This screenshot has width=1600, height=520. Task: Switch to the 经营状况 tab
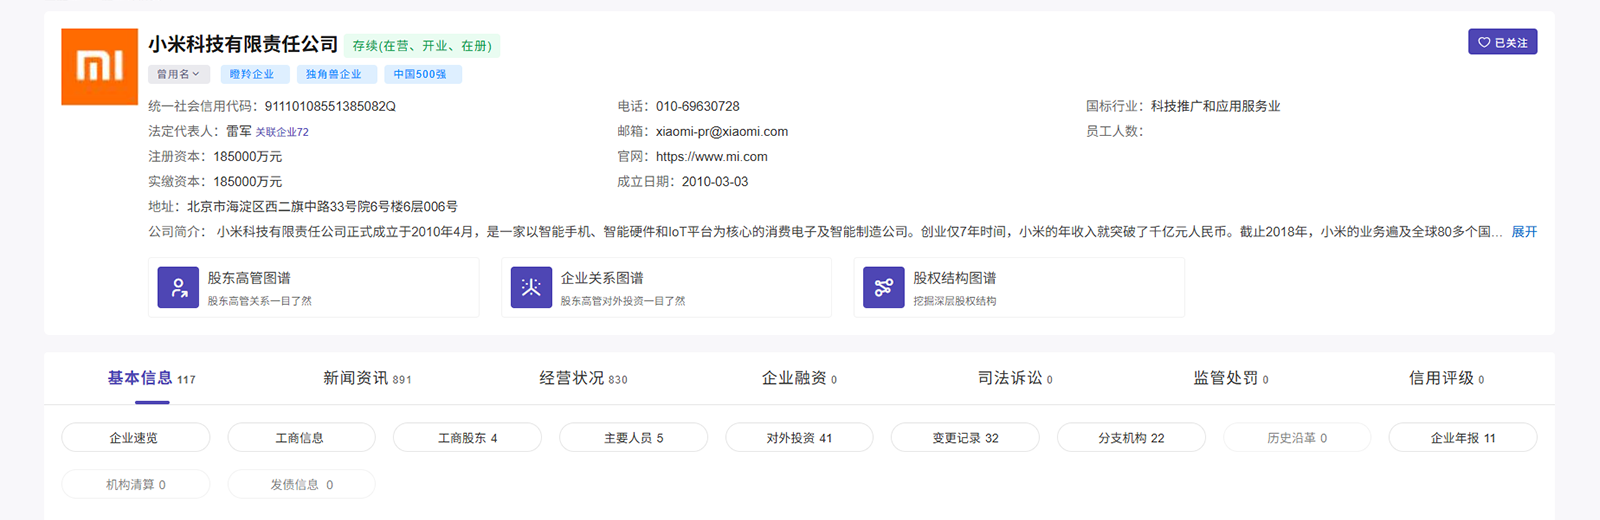(x=583, y=378)
